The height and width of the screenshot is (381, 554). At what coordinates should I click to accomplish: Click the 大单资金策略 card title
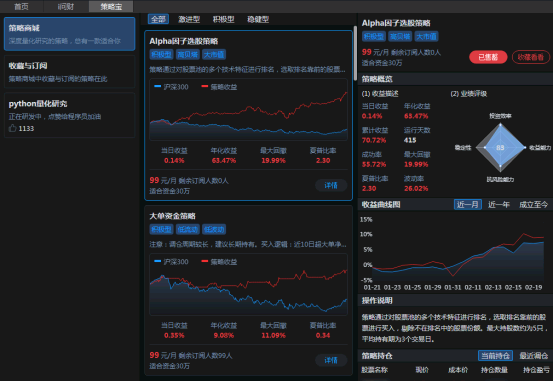tap(172, 216)
